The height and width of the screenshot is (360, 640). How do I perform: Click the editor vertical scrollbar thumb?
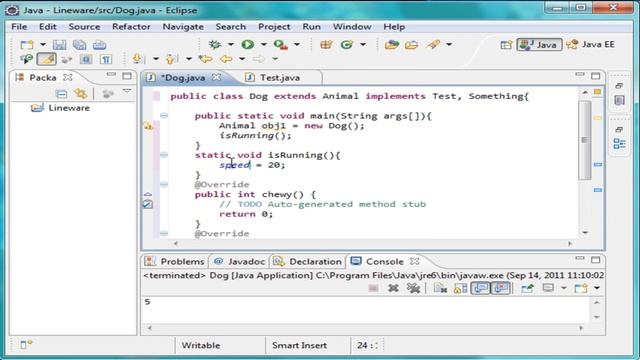[585, 140]
